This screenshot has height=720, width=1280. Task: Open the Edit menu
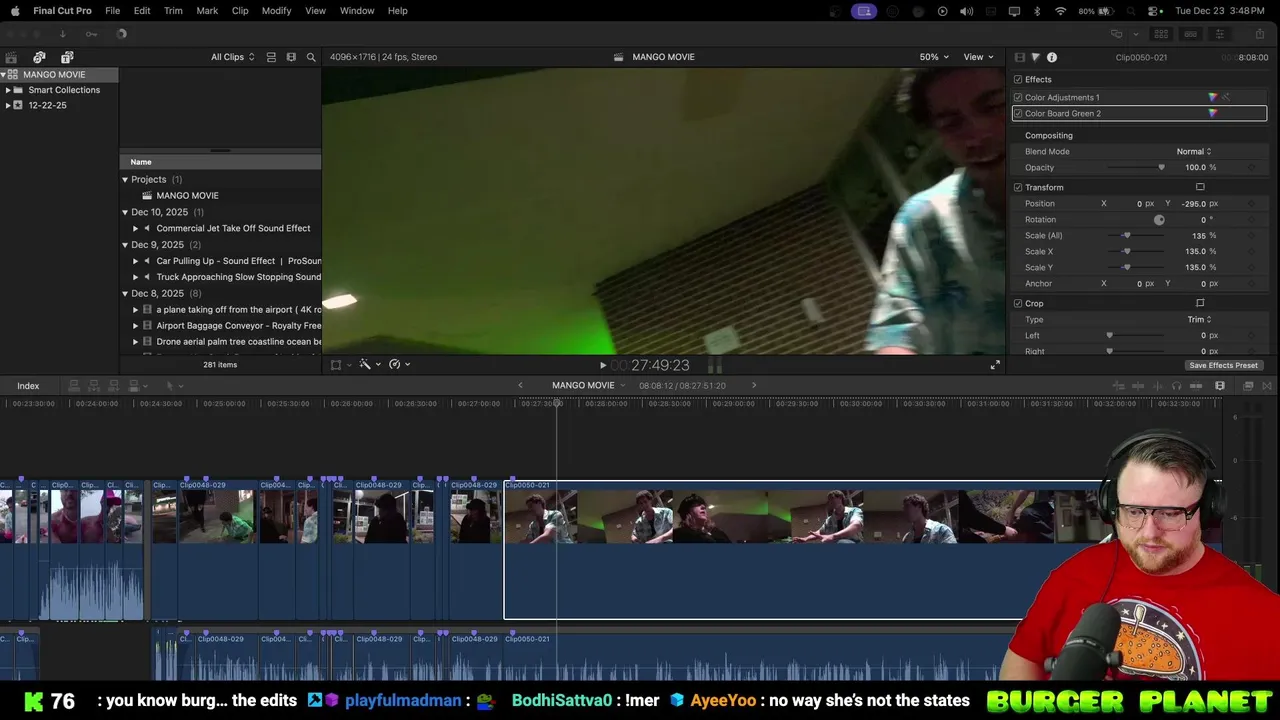pos(142,10)
